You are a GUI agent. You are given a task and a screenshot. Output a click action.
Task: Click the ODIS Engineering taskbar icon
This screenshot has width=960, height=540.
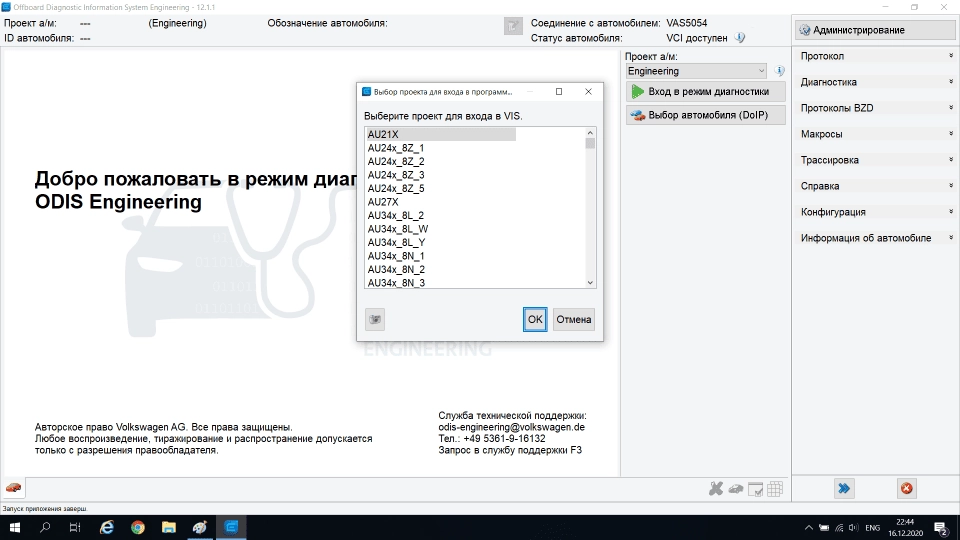[x=231, y=527]
